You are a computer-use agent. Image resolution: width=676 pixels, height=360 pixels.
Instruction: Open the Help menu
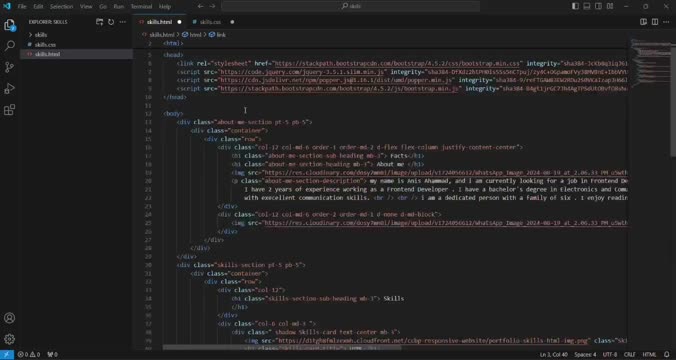(x=165, y=6)
